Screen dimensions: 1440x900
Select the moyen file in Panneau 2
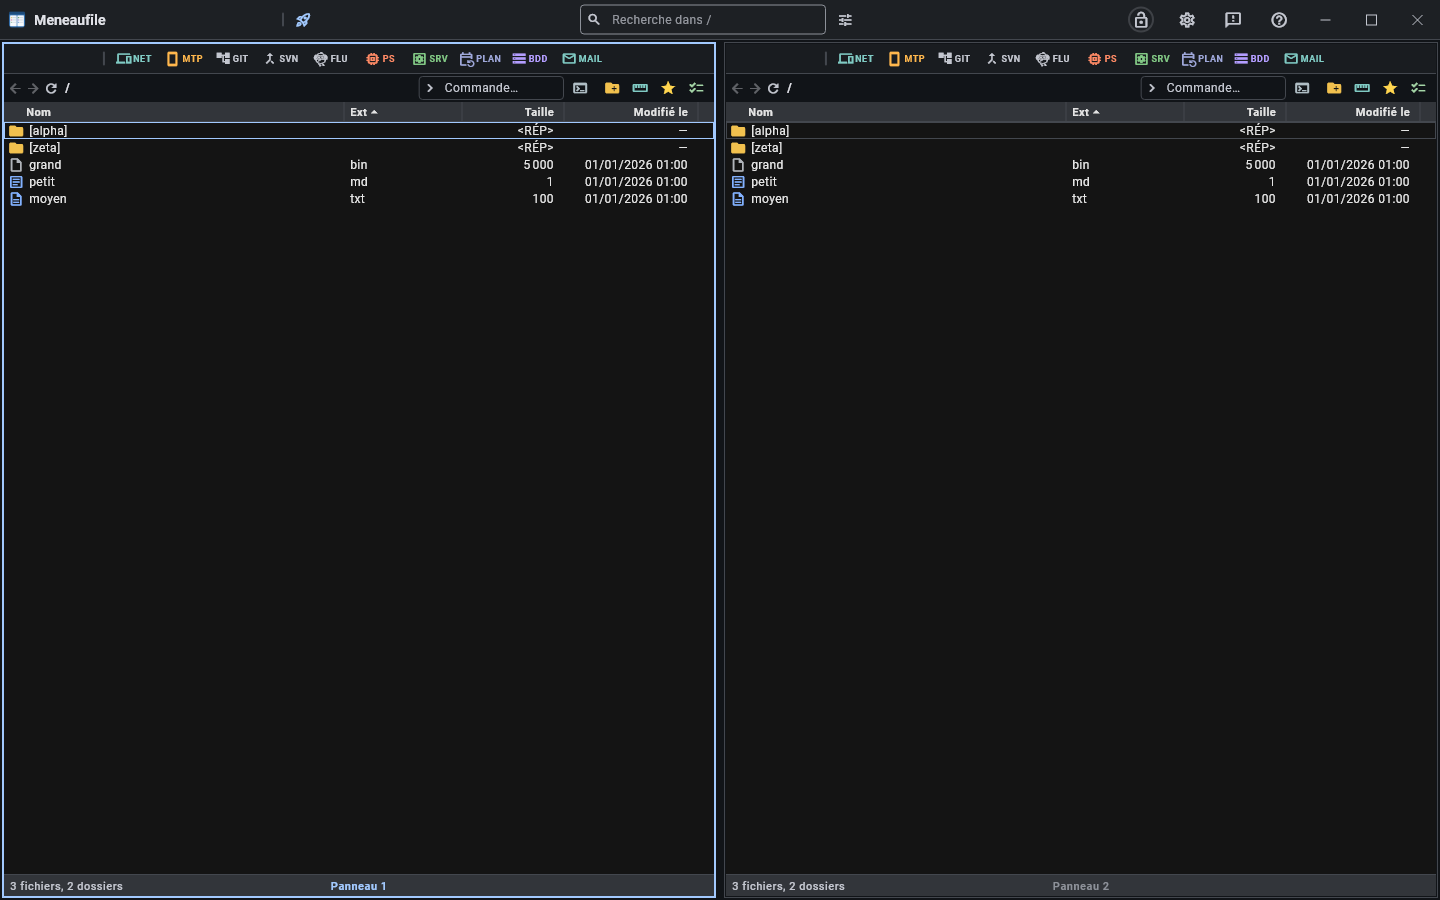[x=1081, y=199]
